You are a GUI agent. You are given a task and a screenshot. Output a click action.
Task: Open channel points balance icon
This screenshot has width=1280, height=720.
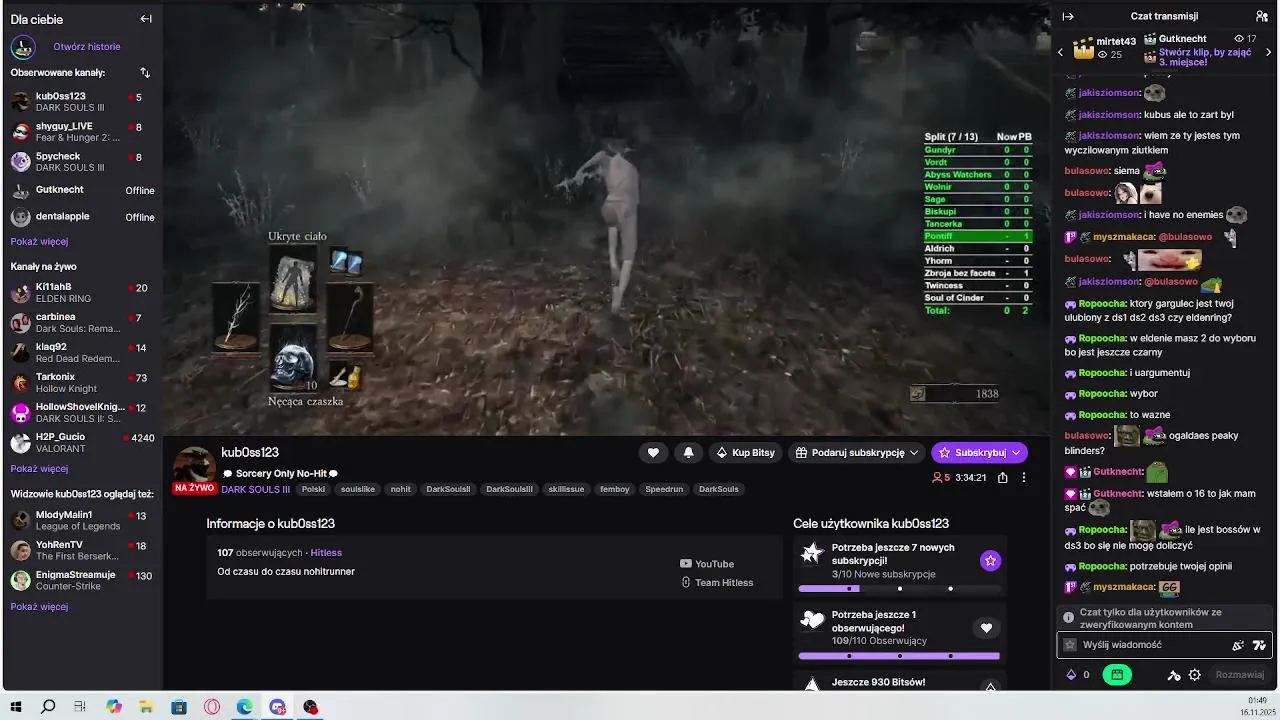1077,675
